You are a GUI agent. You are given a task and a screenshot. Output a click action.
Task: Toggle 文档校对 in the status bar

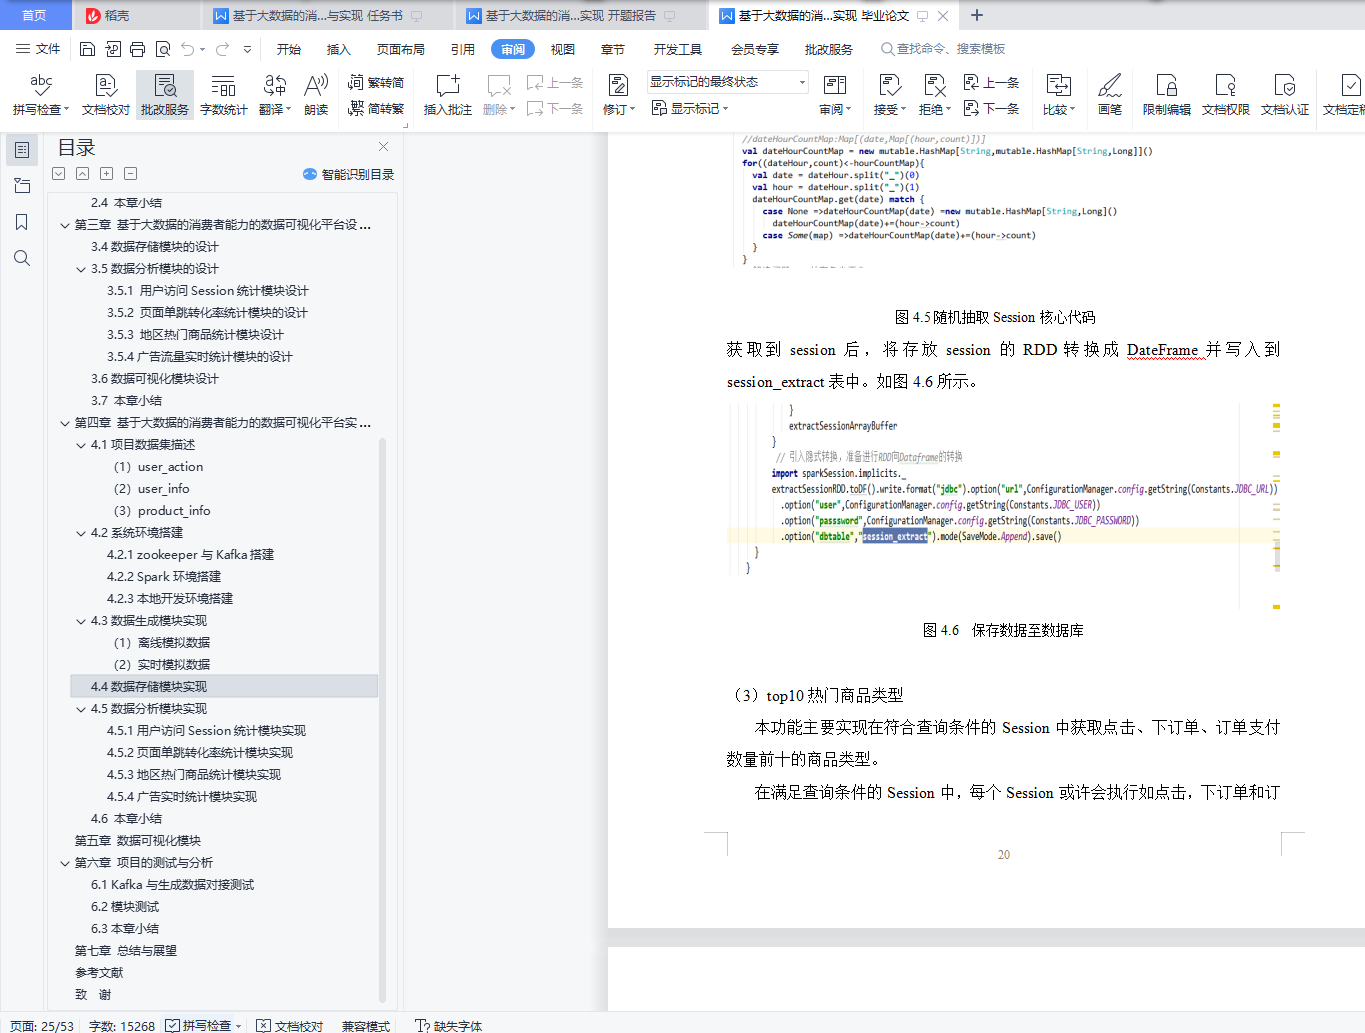(290, 1026)
